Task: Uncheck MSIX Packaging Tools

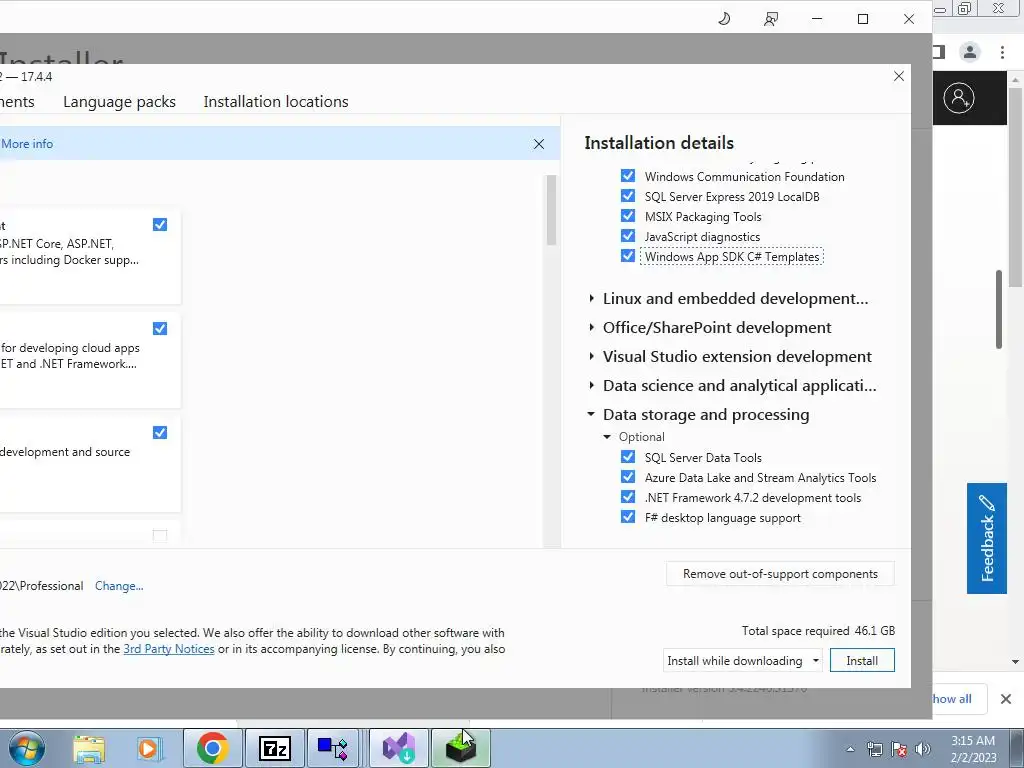Action: (x=628, y=216)
